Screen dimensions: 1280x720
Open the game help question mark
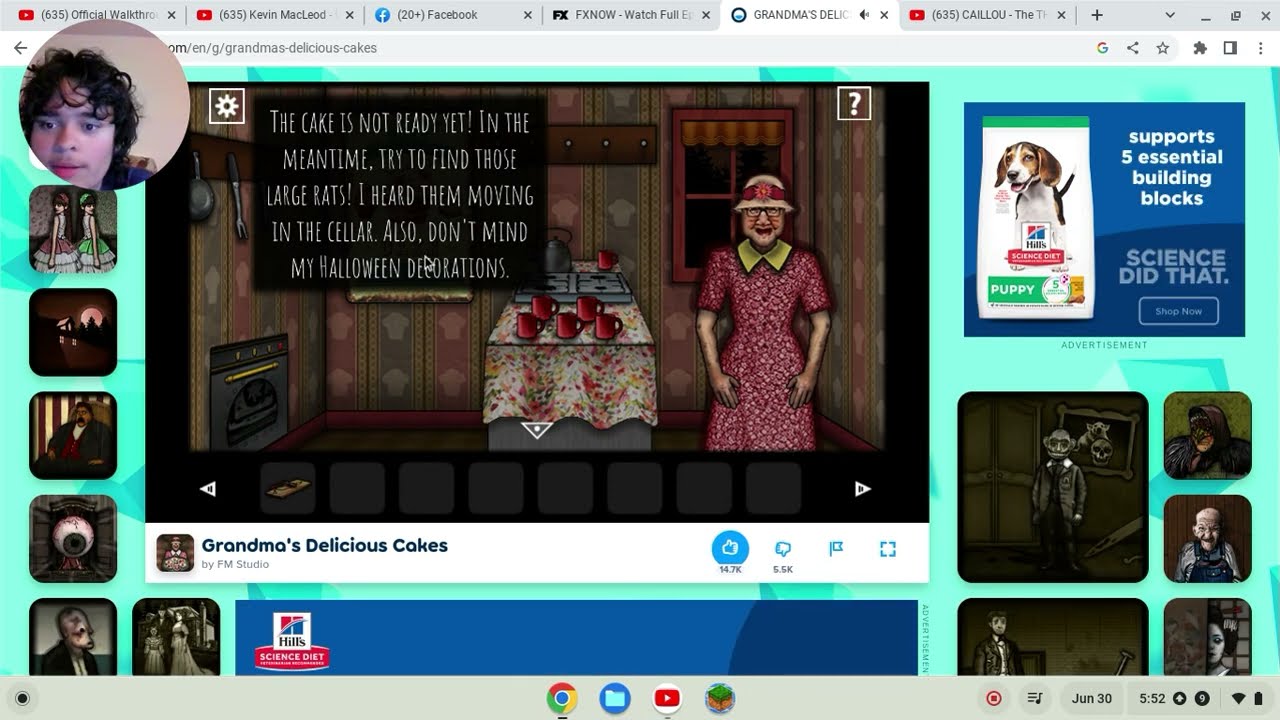(x=854, y=103)
